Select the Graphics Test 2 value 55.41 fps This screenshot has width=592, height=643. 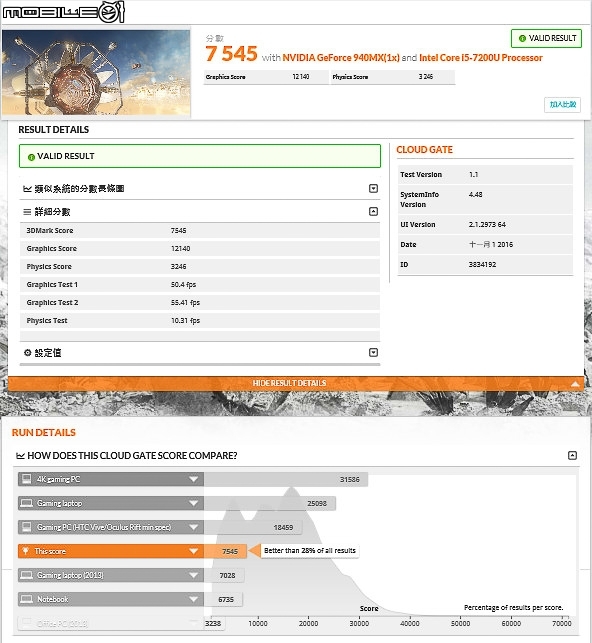185,303
